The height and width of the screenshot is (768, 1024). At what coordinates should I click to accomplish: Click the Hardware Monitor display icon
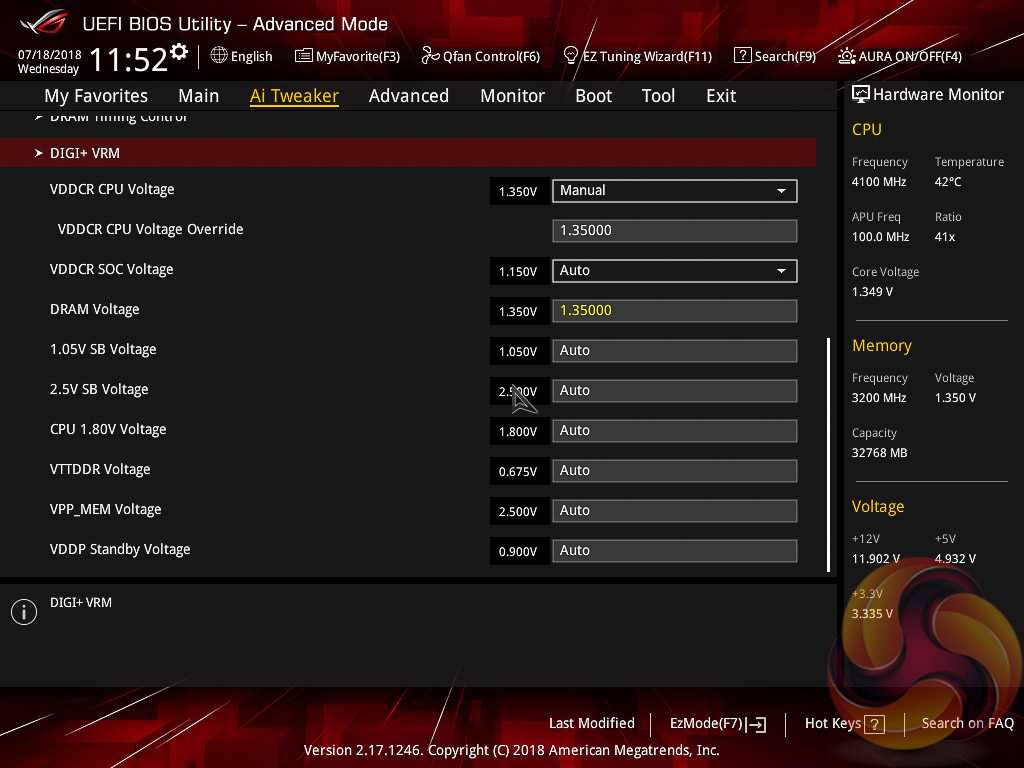pyautogui.click(x=861, y=95)
